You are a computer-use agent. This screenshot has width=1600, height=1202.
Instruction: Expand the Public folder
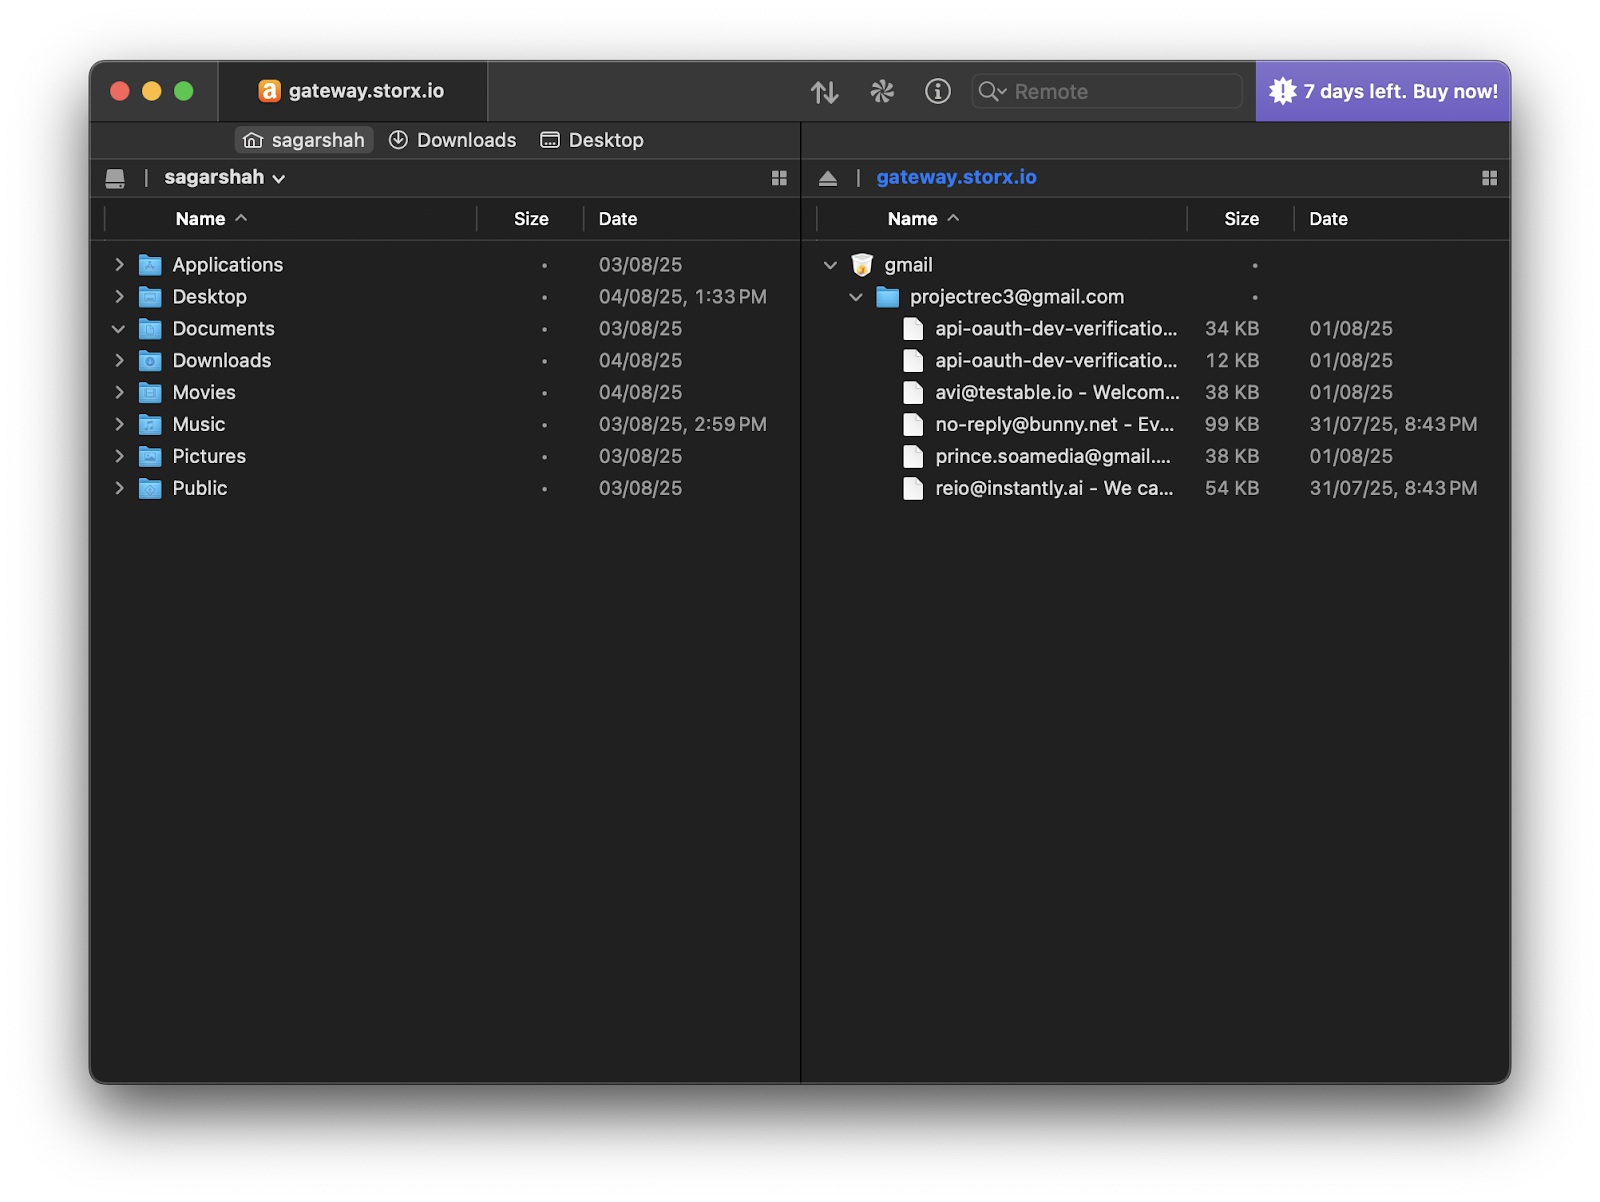click(x=119, y=489)
